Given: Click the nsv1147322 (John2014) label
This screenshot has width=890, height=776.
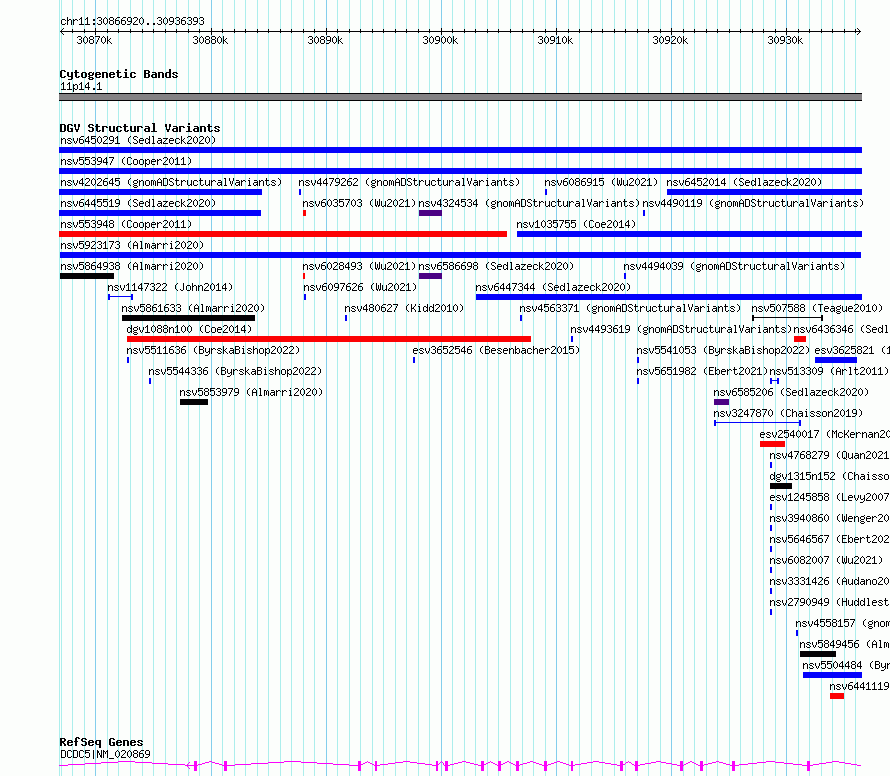Looking at the screenshot, I should click(x=170, y=287).
